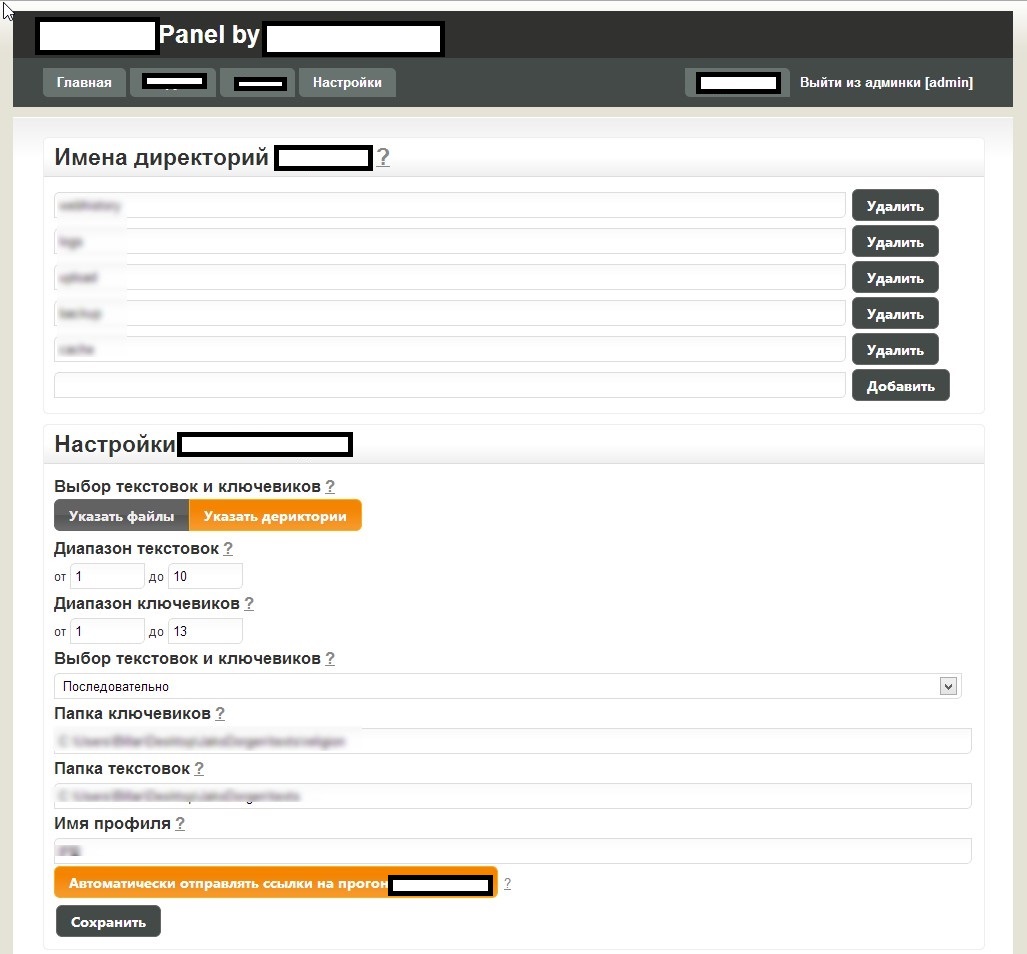1027x954 pixels.
Task: Delete the first directory with Удалить
Action: point(894,206)
